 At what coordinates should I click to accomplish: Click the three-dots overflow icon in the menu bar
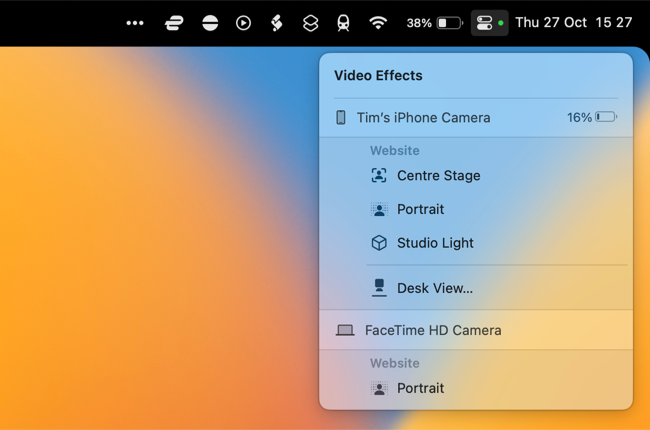tap(135, 23)
